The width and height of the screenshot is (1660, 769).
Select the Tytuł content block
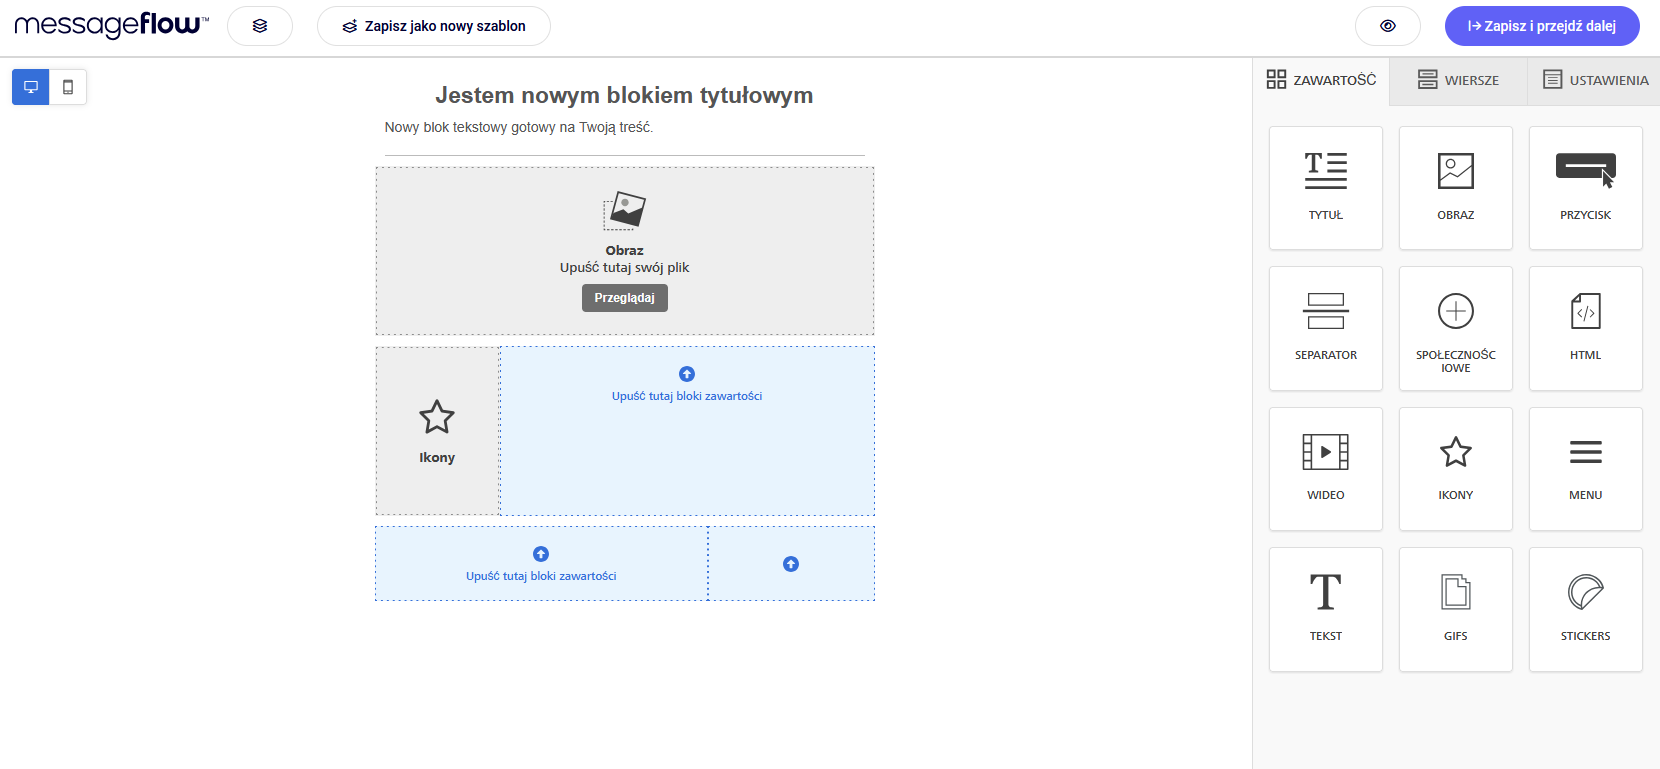coord(1325,187)
